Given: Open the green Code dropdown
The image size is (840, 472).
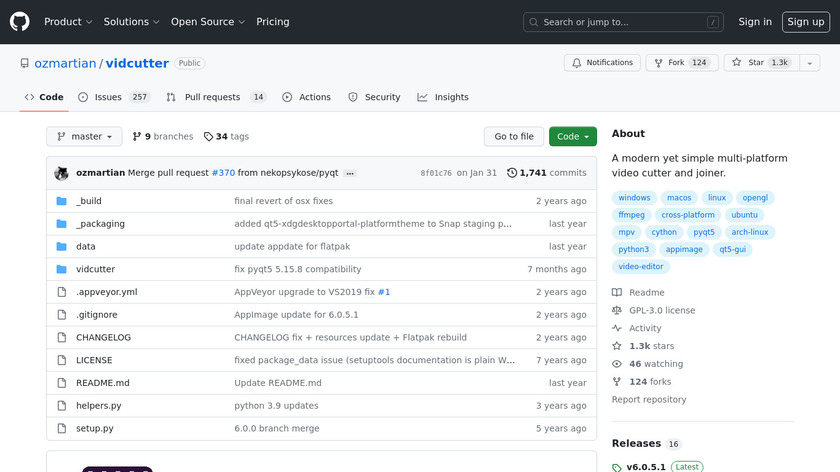Looking at the screenshot, I should click(x=573, y=137).
